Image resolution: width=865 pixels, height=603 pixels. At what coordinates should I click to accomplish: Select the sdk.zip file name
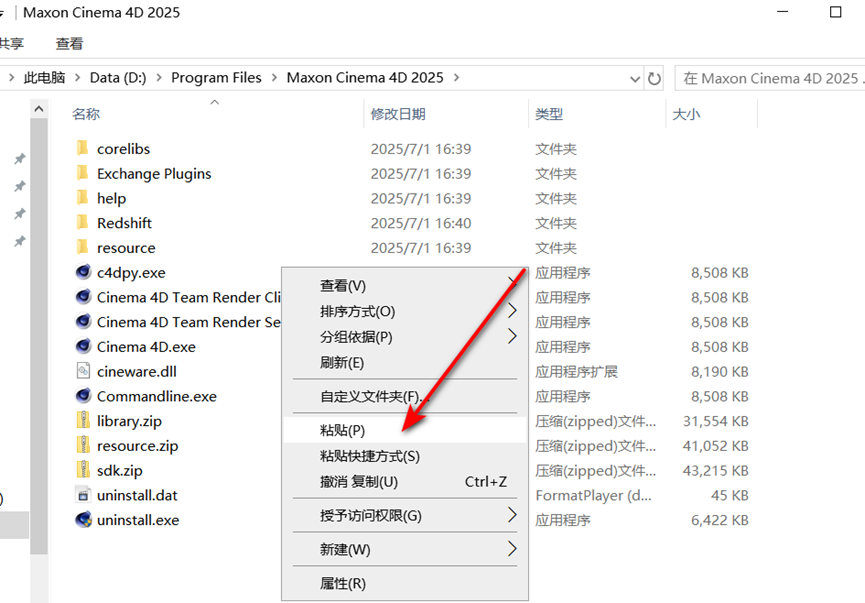pyautogui.click(x=120, y=471)
